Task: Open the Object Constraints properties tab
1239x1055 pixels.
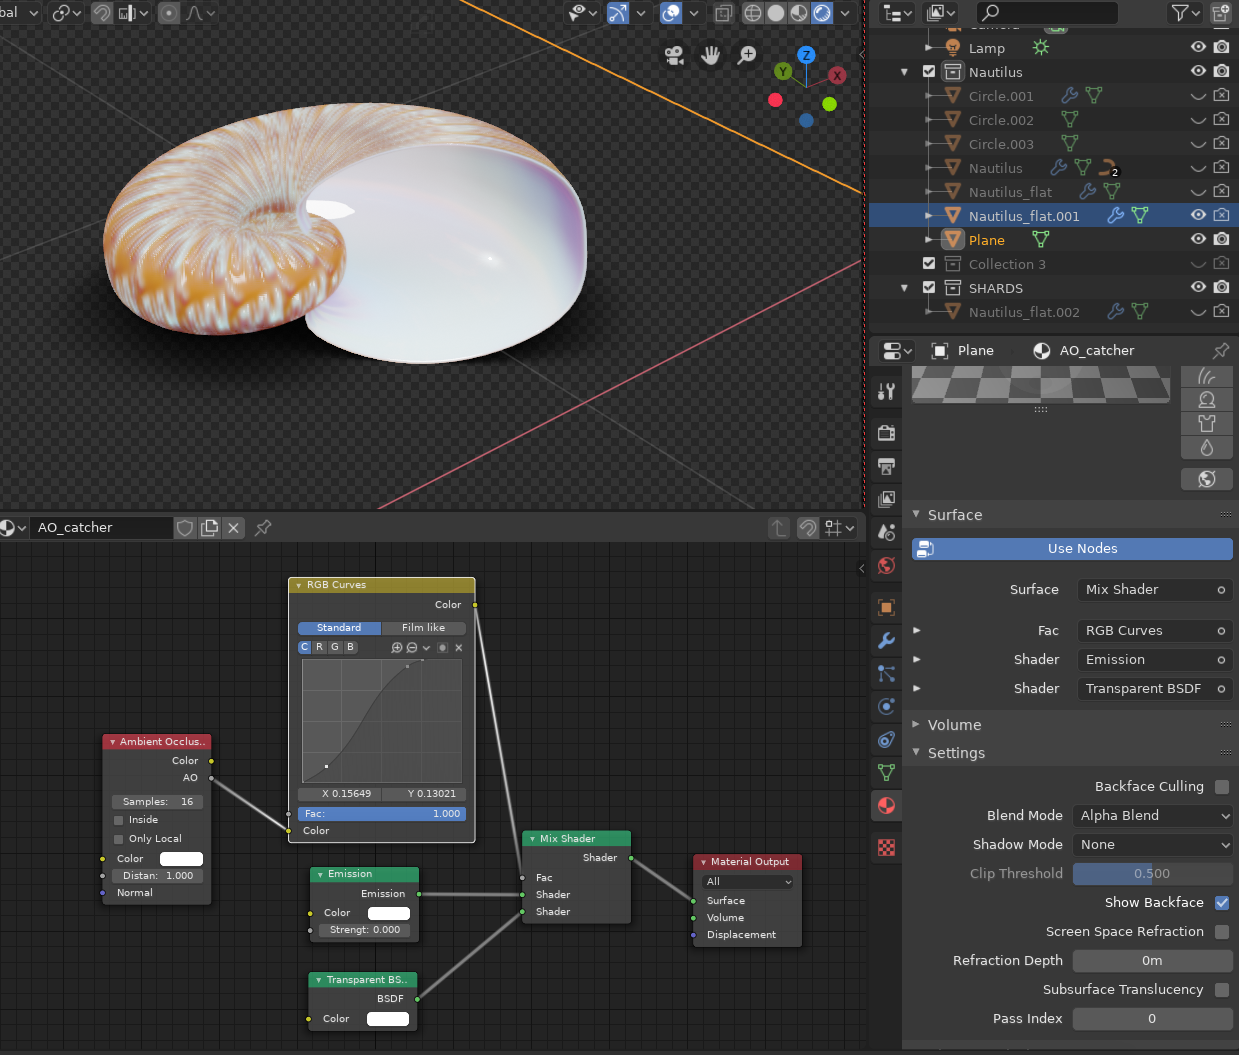Action: (886, 740)
